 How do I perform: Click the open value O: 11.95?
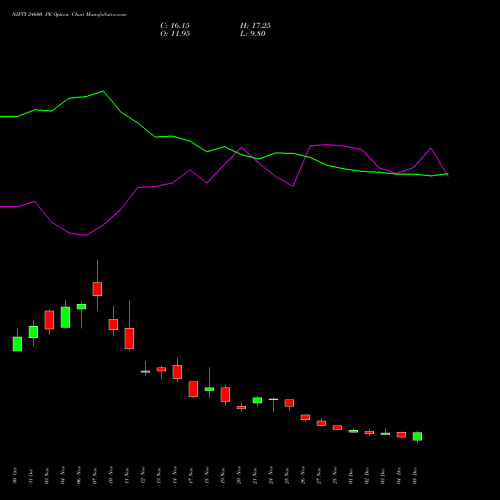(x=175, y=34)
